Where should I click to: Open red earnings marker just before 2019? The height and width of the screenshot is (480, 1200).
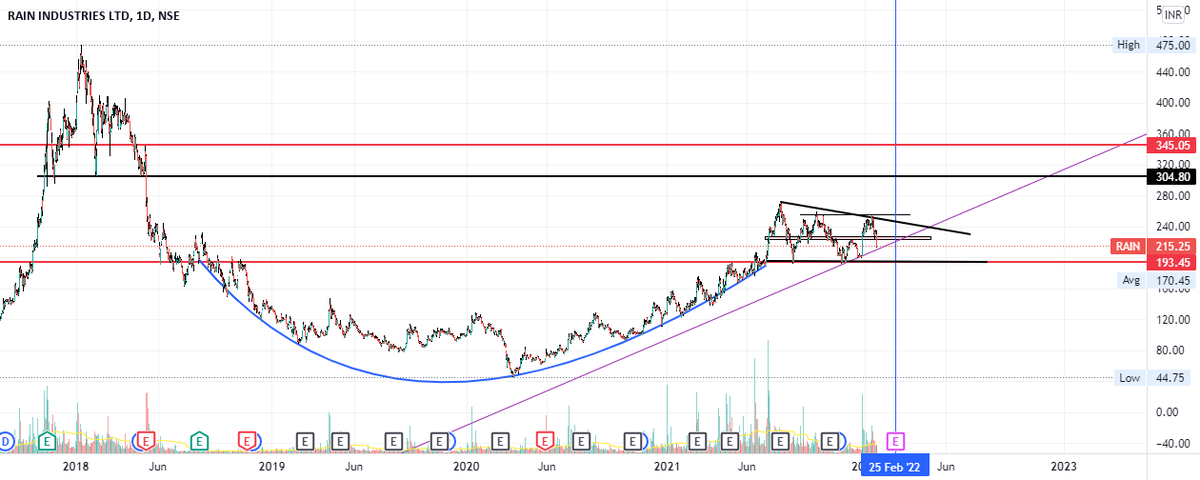pos(247,441)
